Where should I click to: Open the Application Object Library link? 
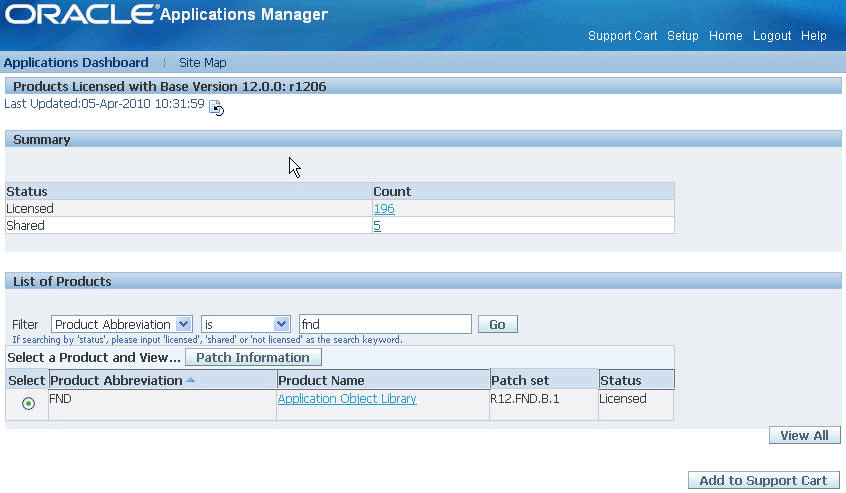[347, 399]
